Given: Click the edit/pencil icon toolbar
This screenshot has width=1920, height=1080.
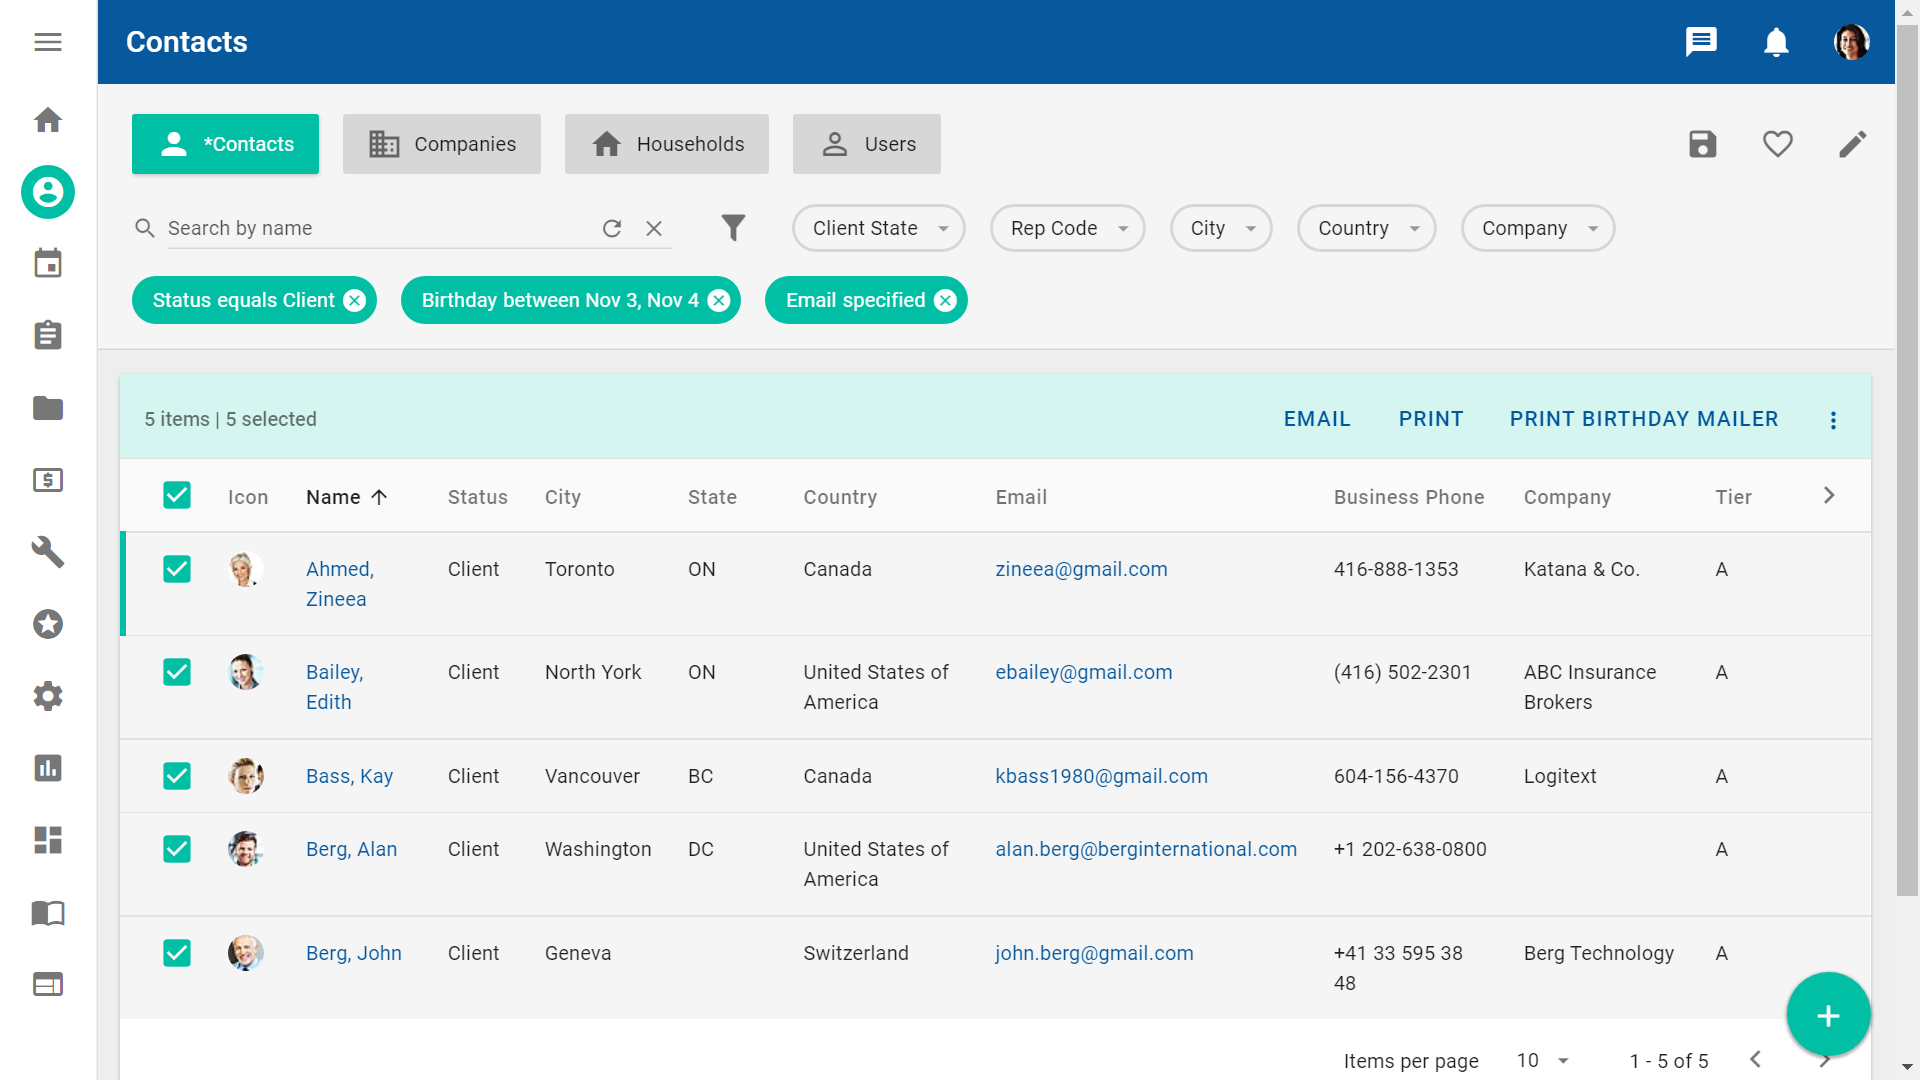Looking at the screenshot, I should click(1853, 144).
